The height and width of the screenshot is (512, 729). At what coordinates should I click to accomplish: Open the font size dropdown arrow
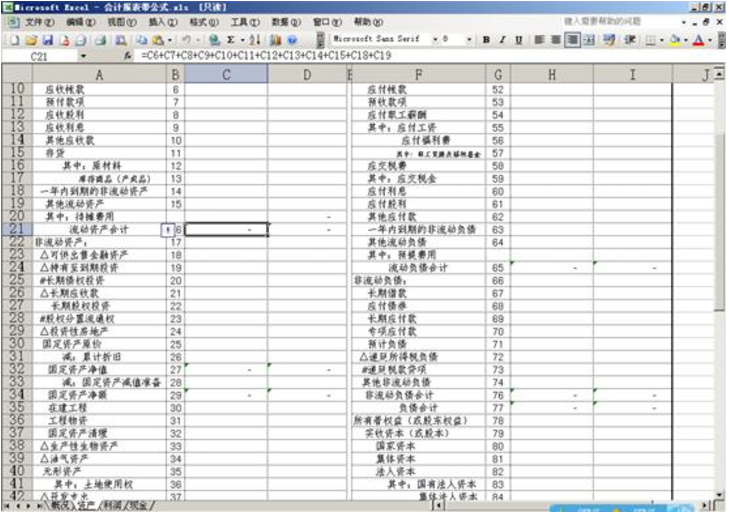[x=469, y=40]
